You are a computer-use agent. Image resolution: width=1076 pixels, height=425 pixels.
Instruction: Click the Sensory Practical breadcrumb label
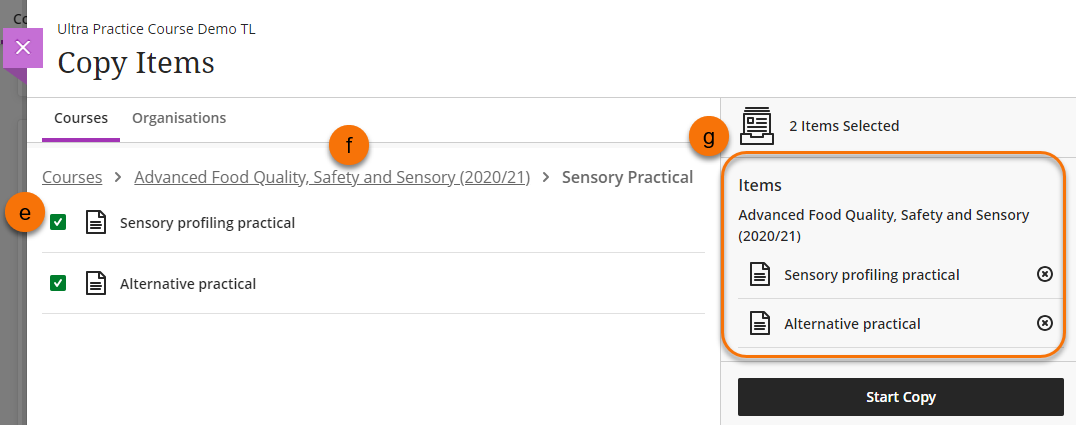pyautogui.click(x=627, y=177)
